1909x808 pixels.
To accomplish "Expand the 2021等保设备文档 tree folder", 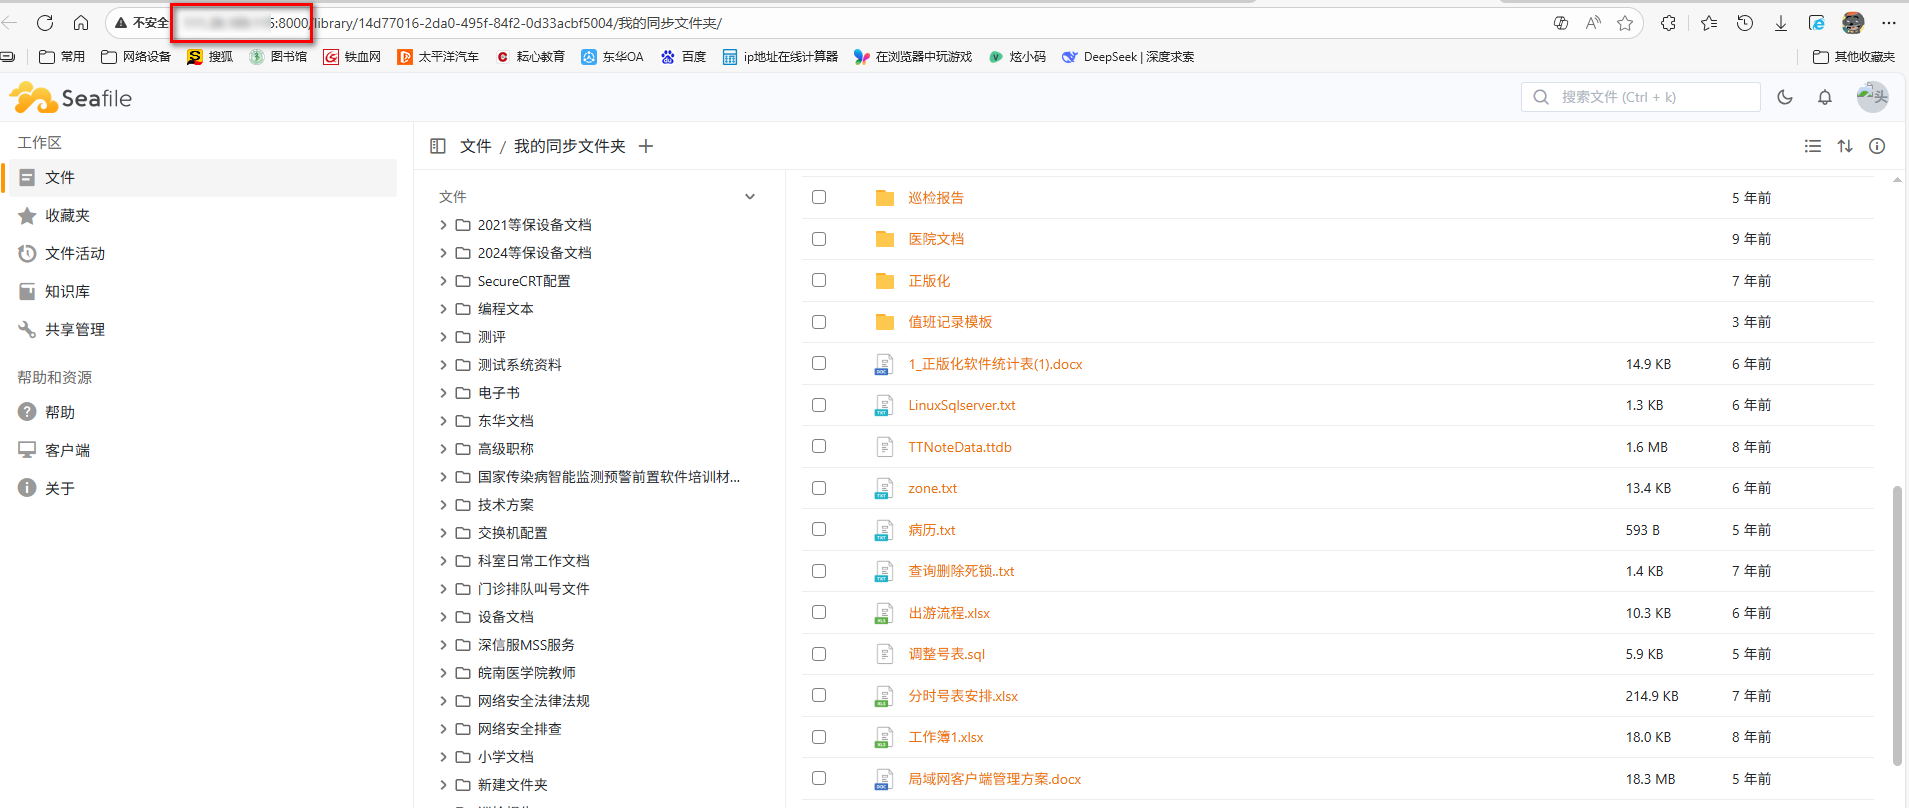I will tap(443, 225).
